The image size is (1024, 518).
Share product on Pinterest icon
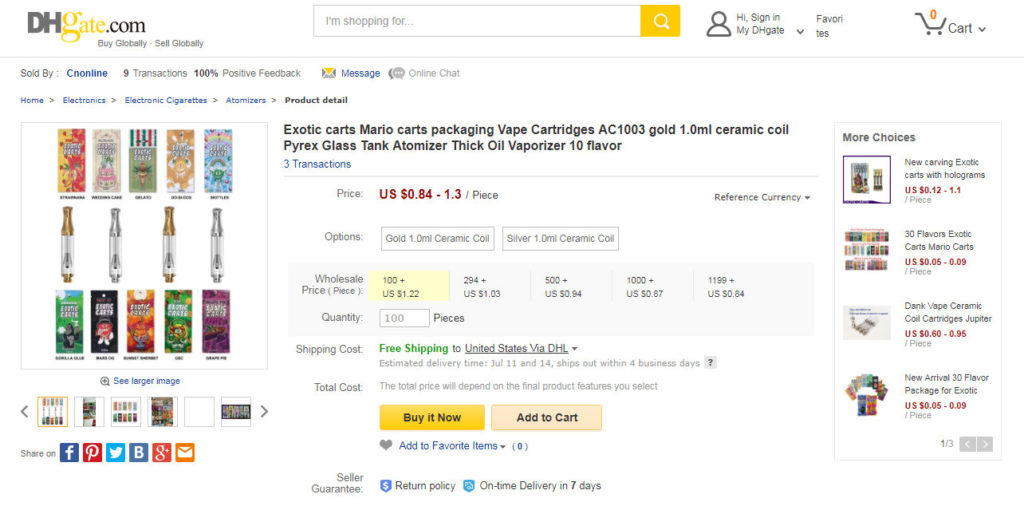coord(93,453)
